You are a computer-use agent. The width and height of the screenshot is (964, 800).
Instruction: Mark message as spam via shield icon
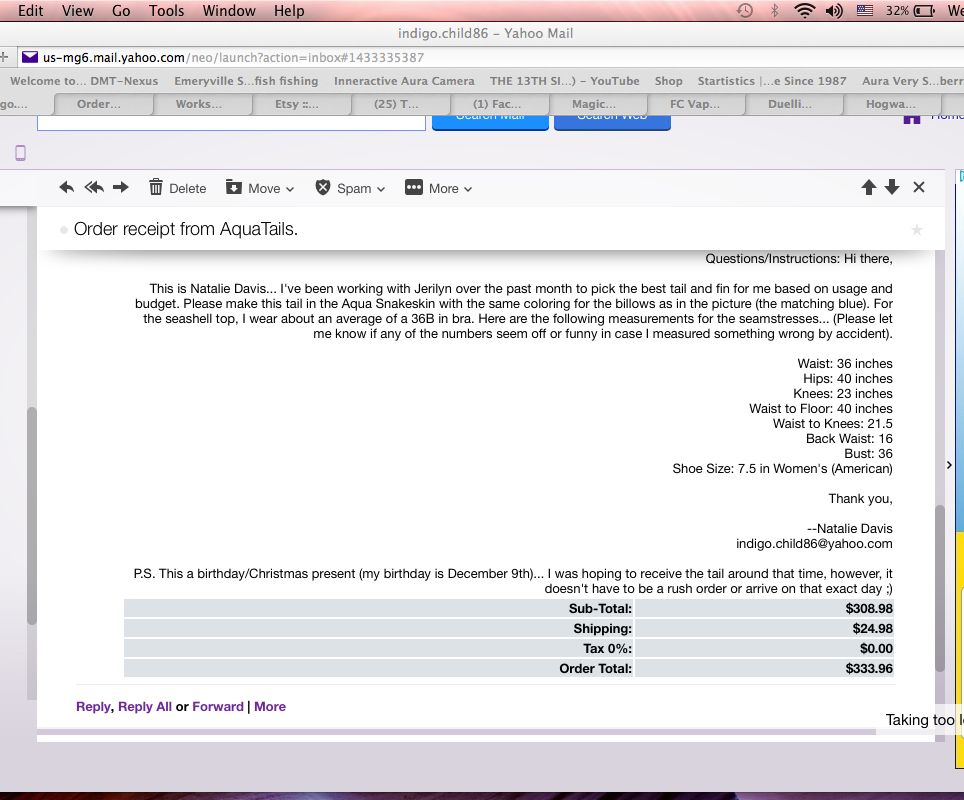click(x=323, y=187)
